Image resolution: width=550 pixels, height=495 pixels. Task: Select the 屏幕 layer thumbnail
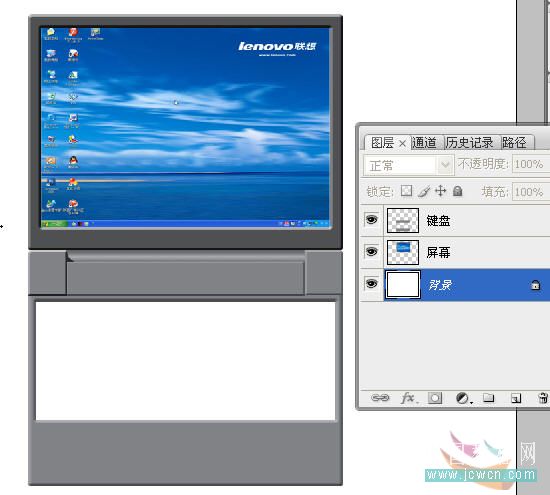tap(403, 252)
